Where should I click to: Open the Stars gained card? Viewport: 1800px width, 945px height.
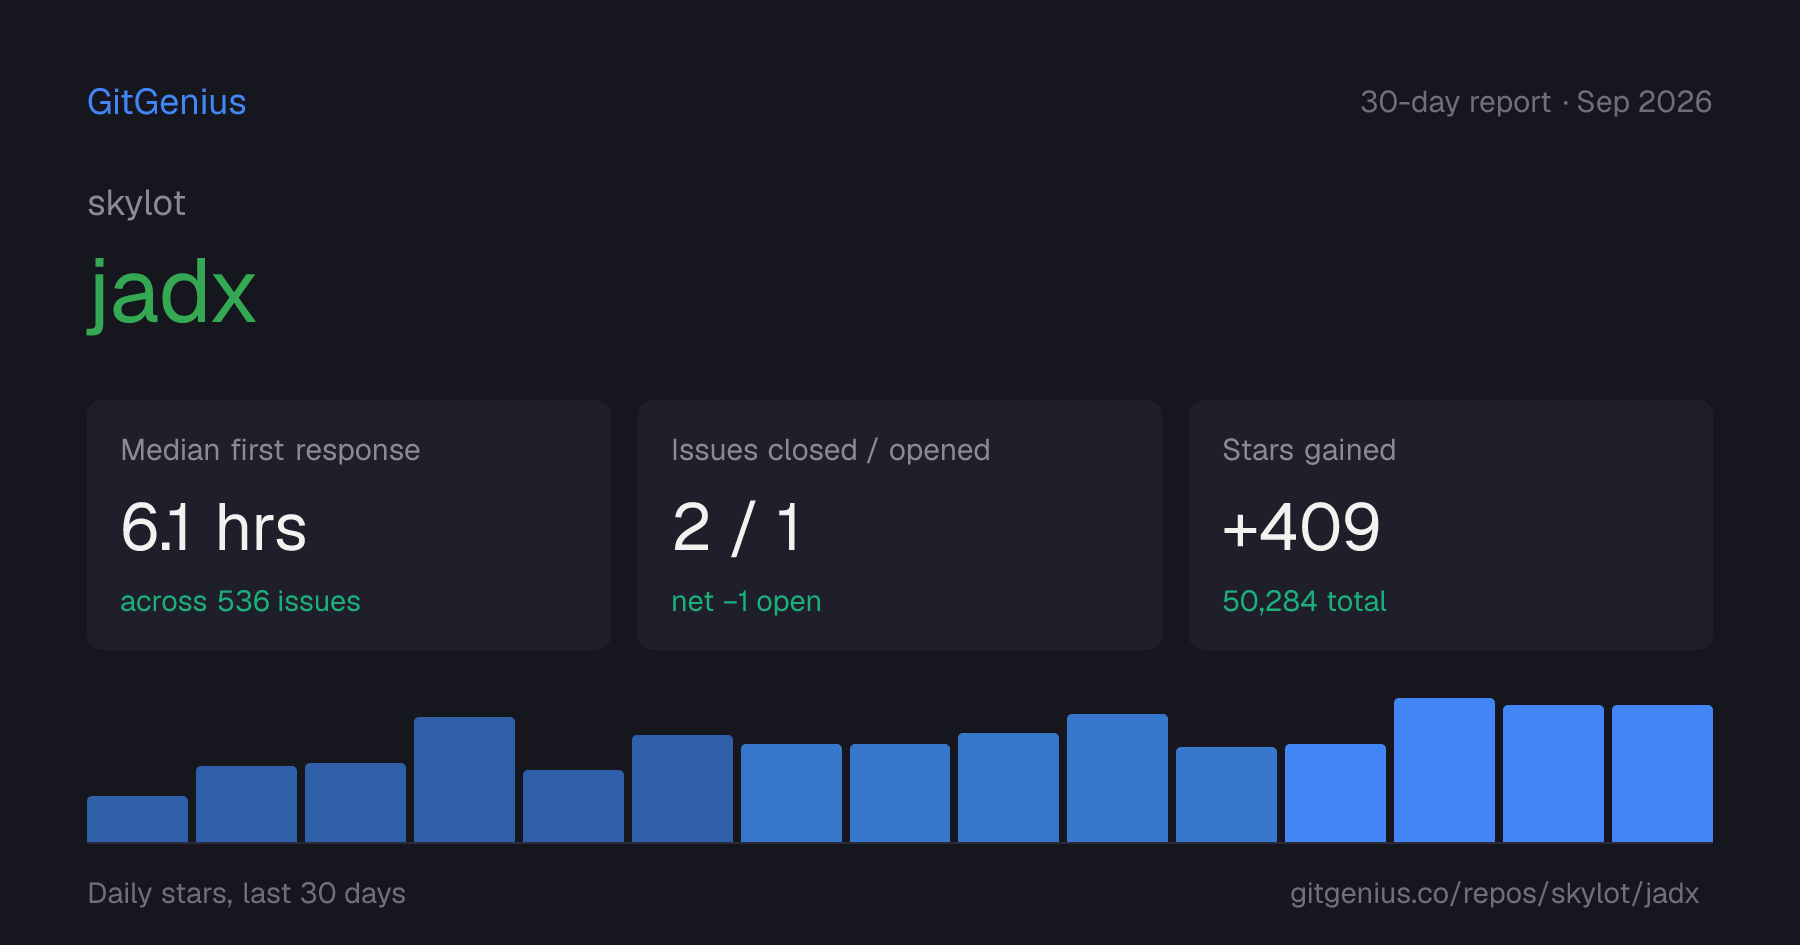click(x=1451, y=525)
